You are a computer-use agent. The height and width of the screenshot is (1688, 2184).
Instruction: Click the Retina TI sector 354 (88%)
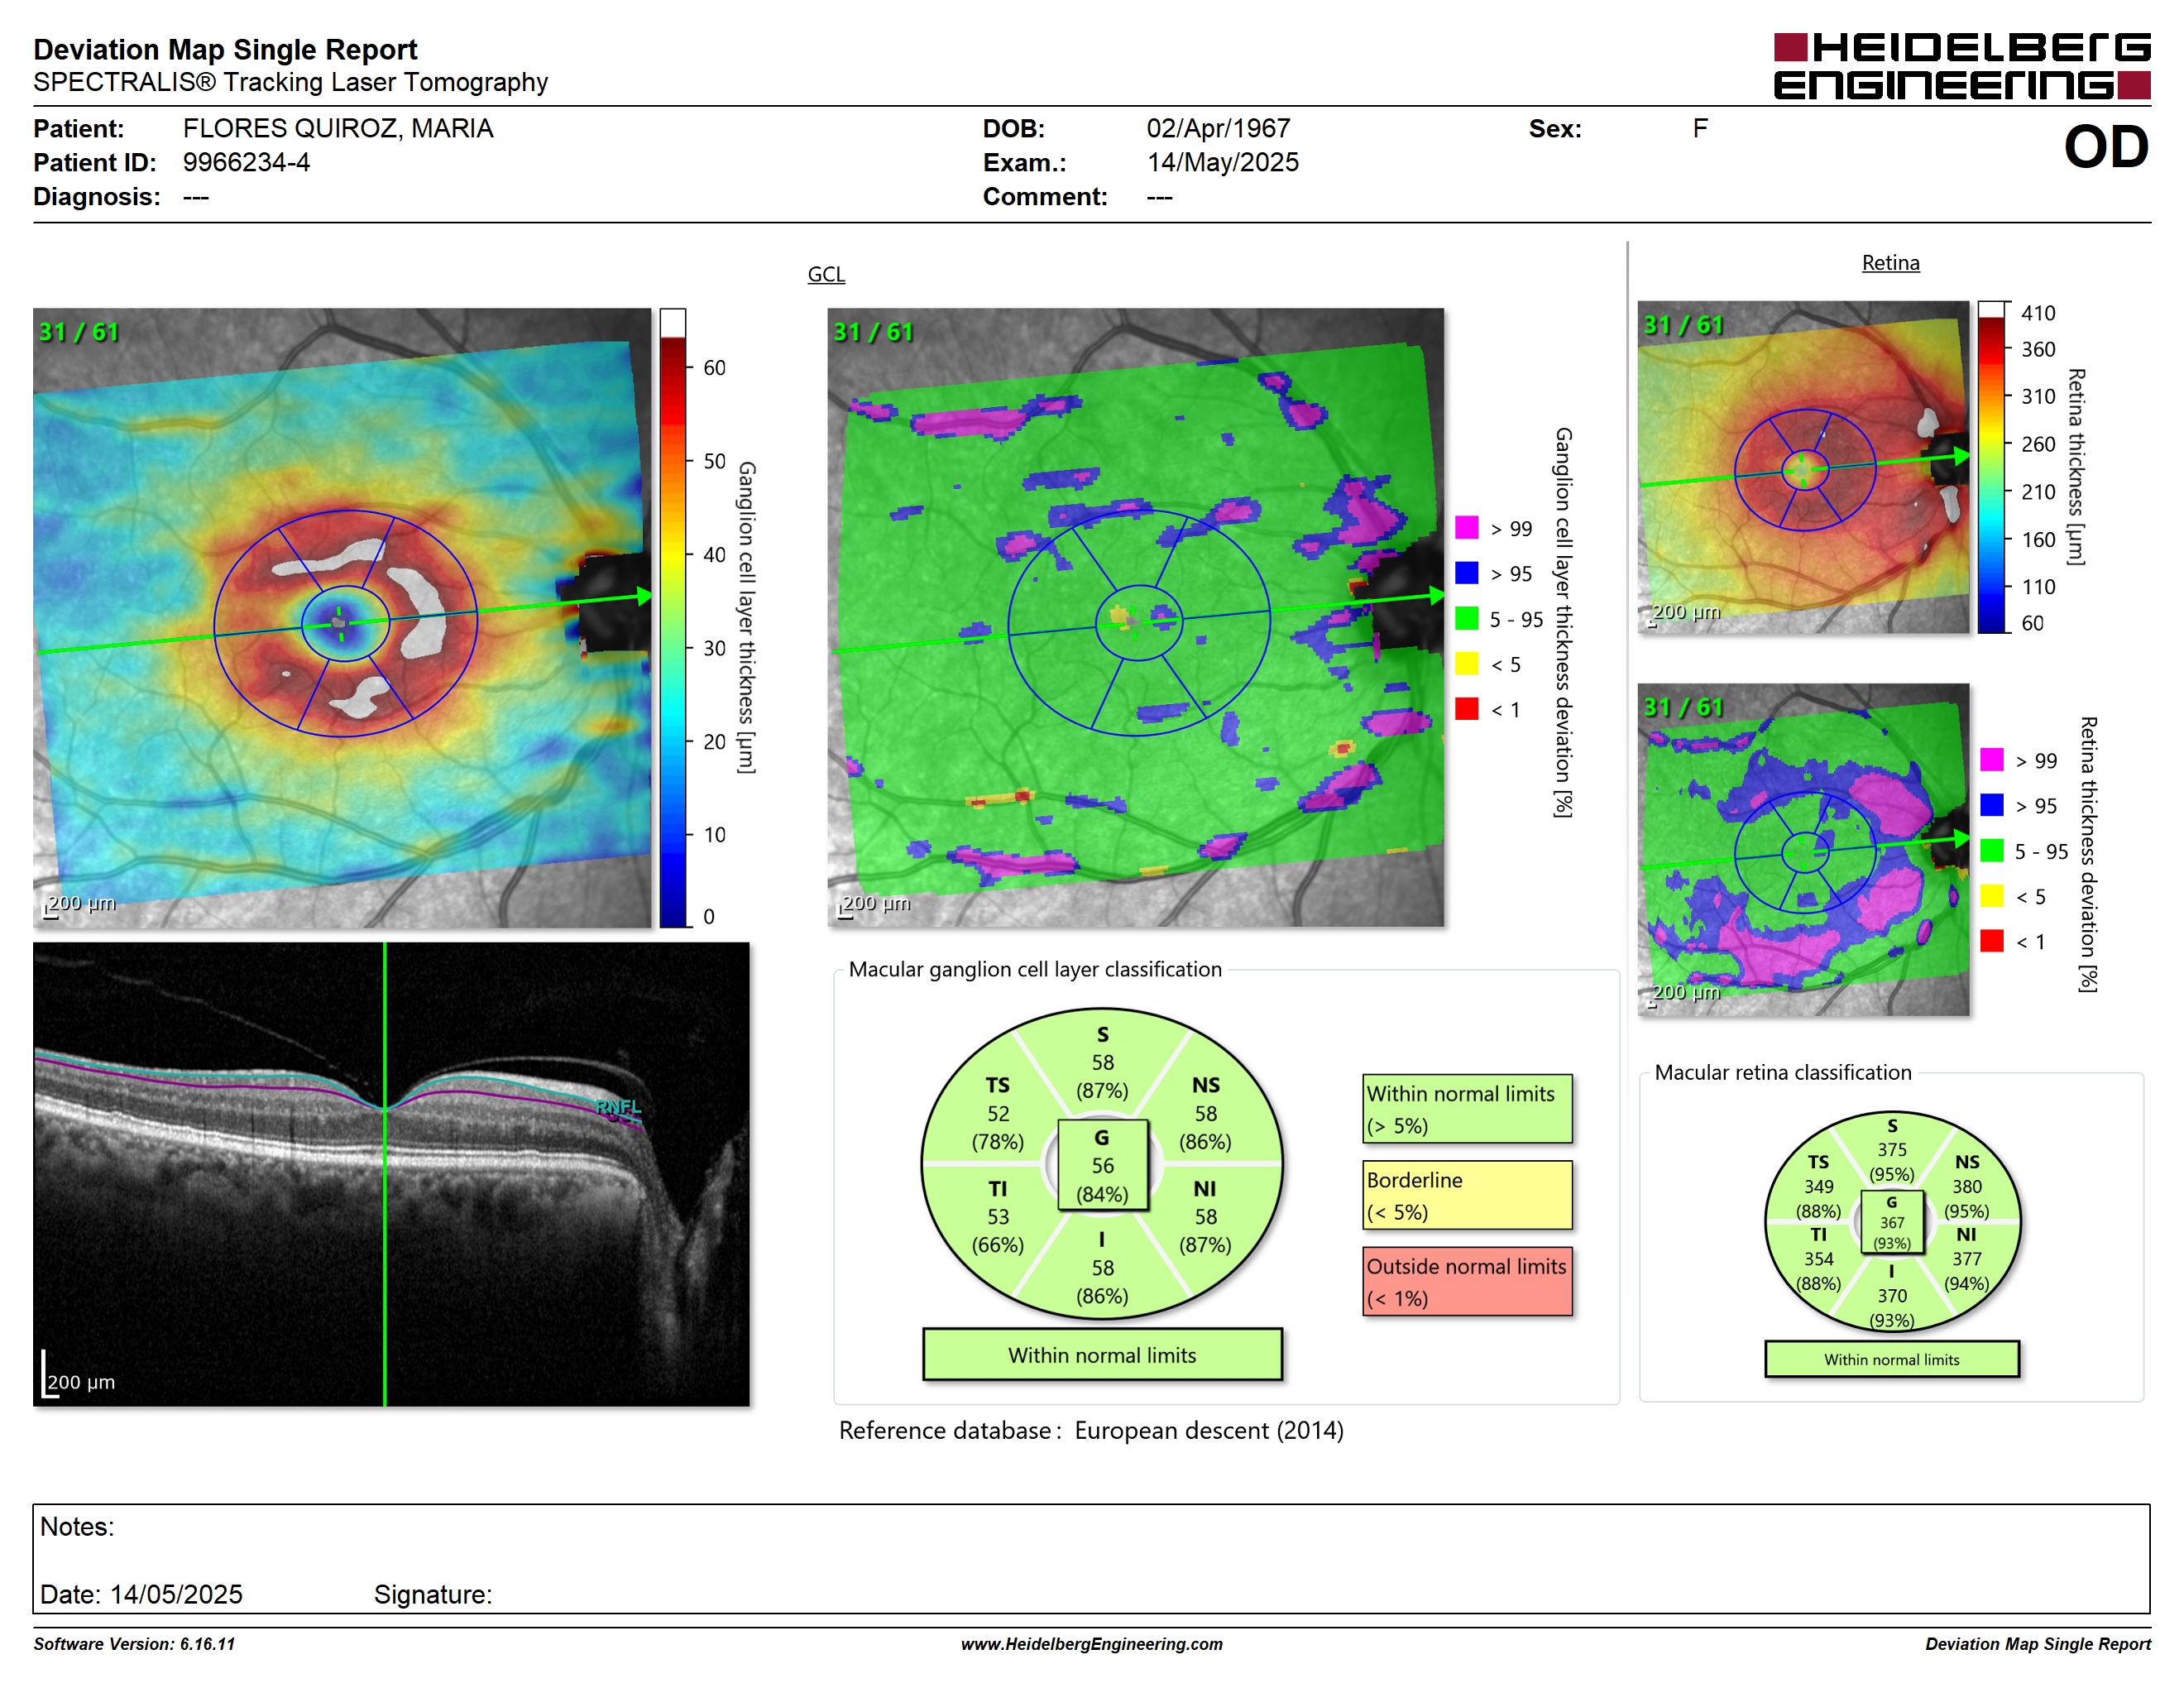click(x=1818, y=1259)
